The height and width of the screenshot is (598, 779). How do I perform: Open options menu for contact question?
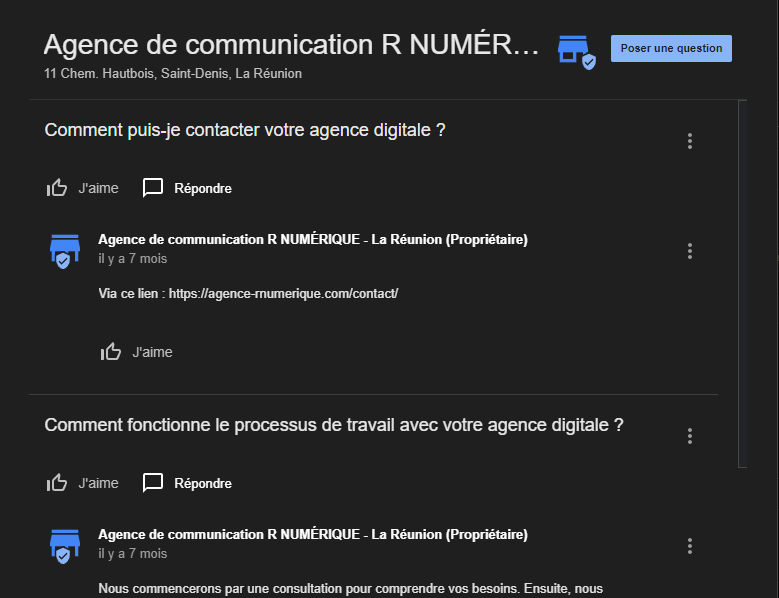[x=690, y=141]
